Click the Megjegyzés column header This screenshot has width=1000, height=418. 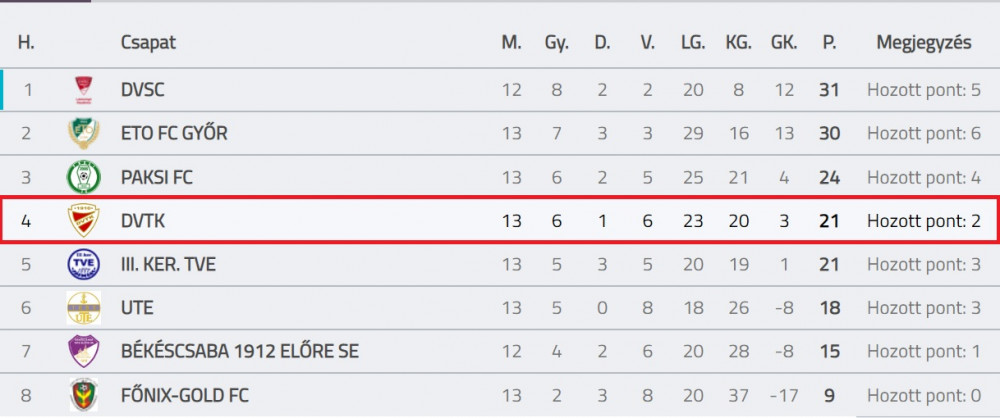(x=924, y=43)
